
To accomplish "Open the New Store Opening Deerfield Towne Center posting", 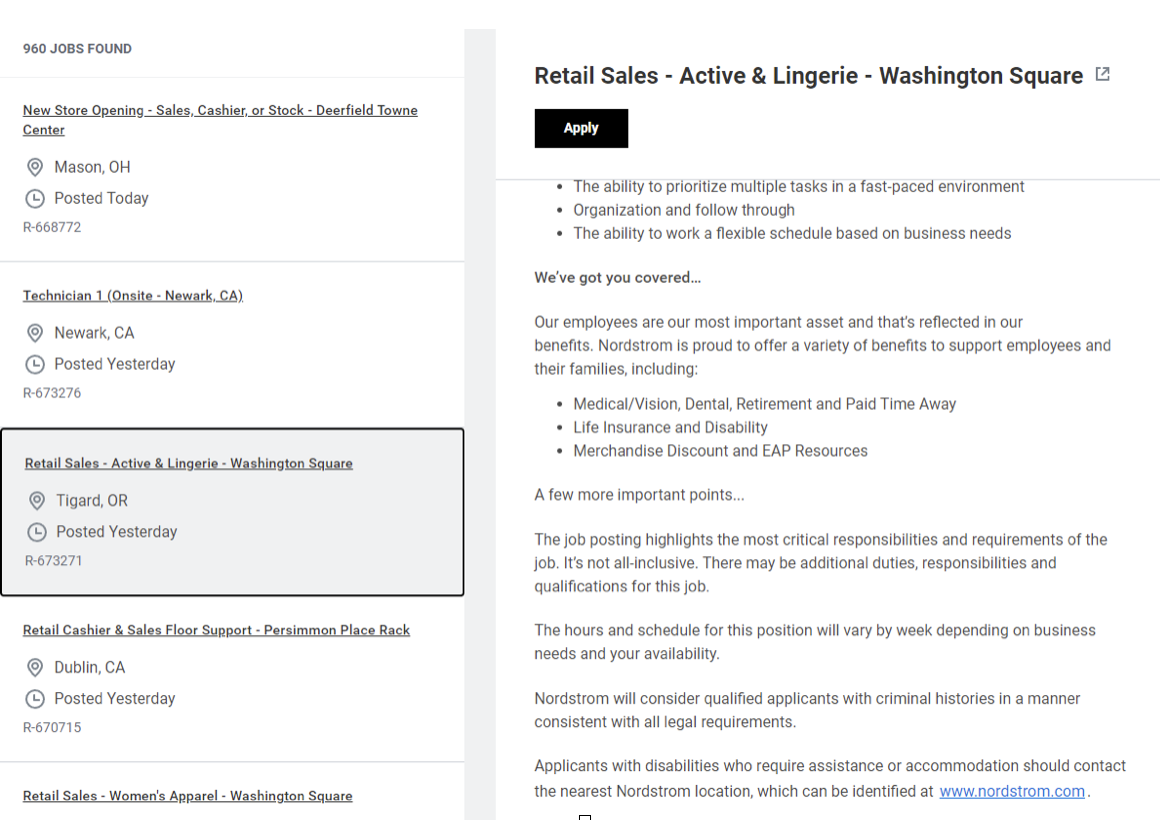I will [220, 119].
